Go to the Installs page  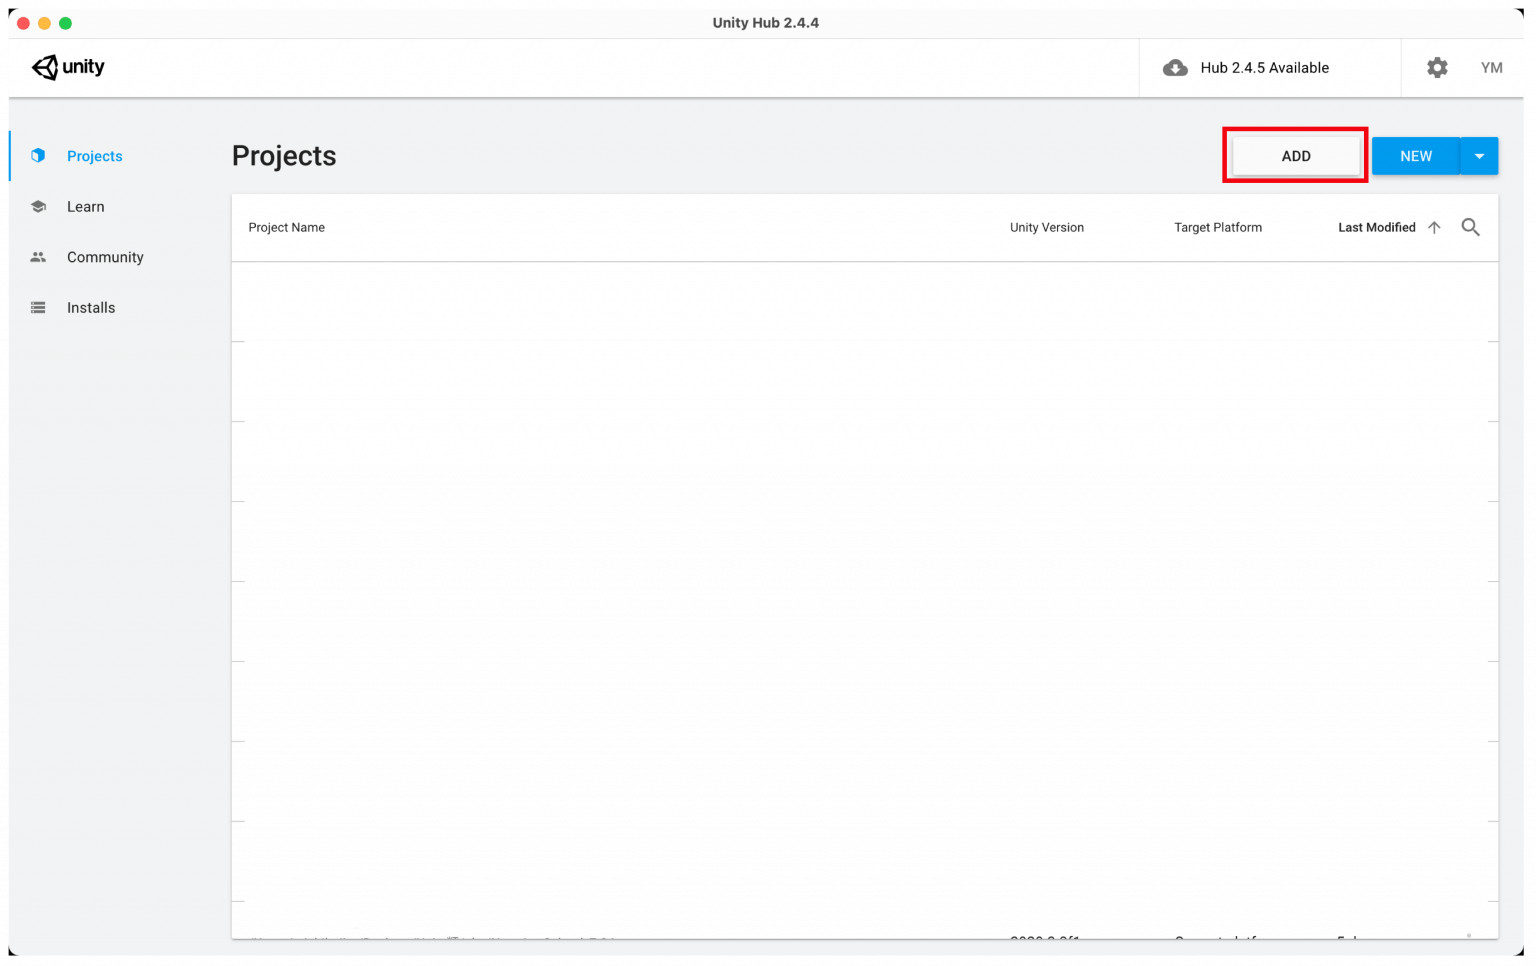(91, 307)
